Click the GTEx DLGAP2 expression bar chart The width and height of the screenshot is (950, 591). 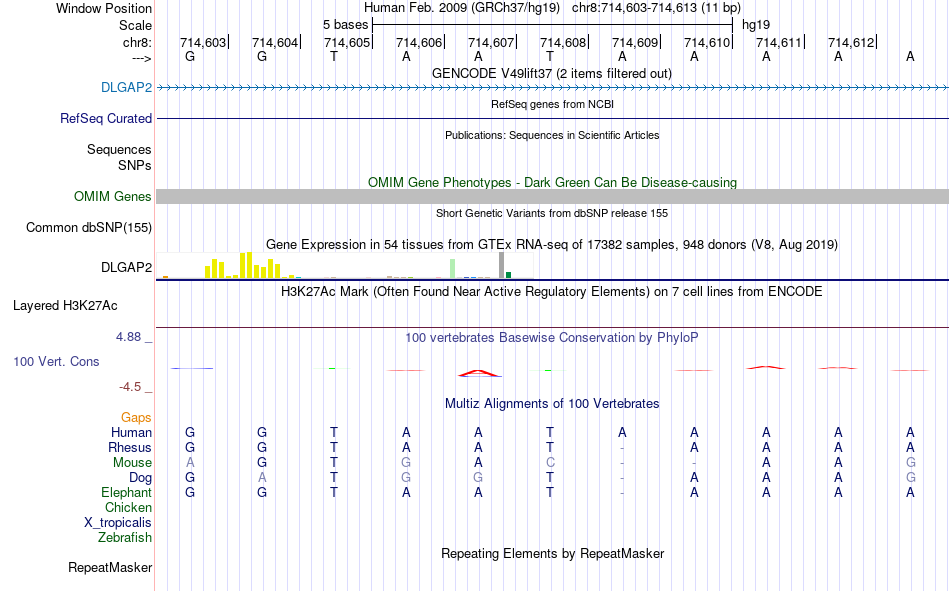click(344, 265)
